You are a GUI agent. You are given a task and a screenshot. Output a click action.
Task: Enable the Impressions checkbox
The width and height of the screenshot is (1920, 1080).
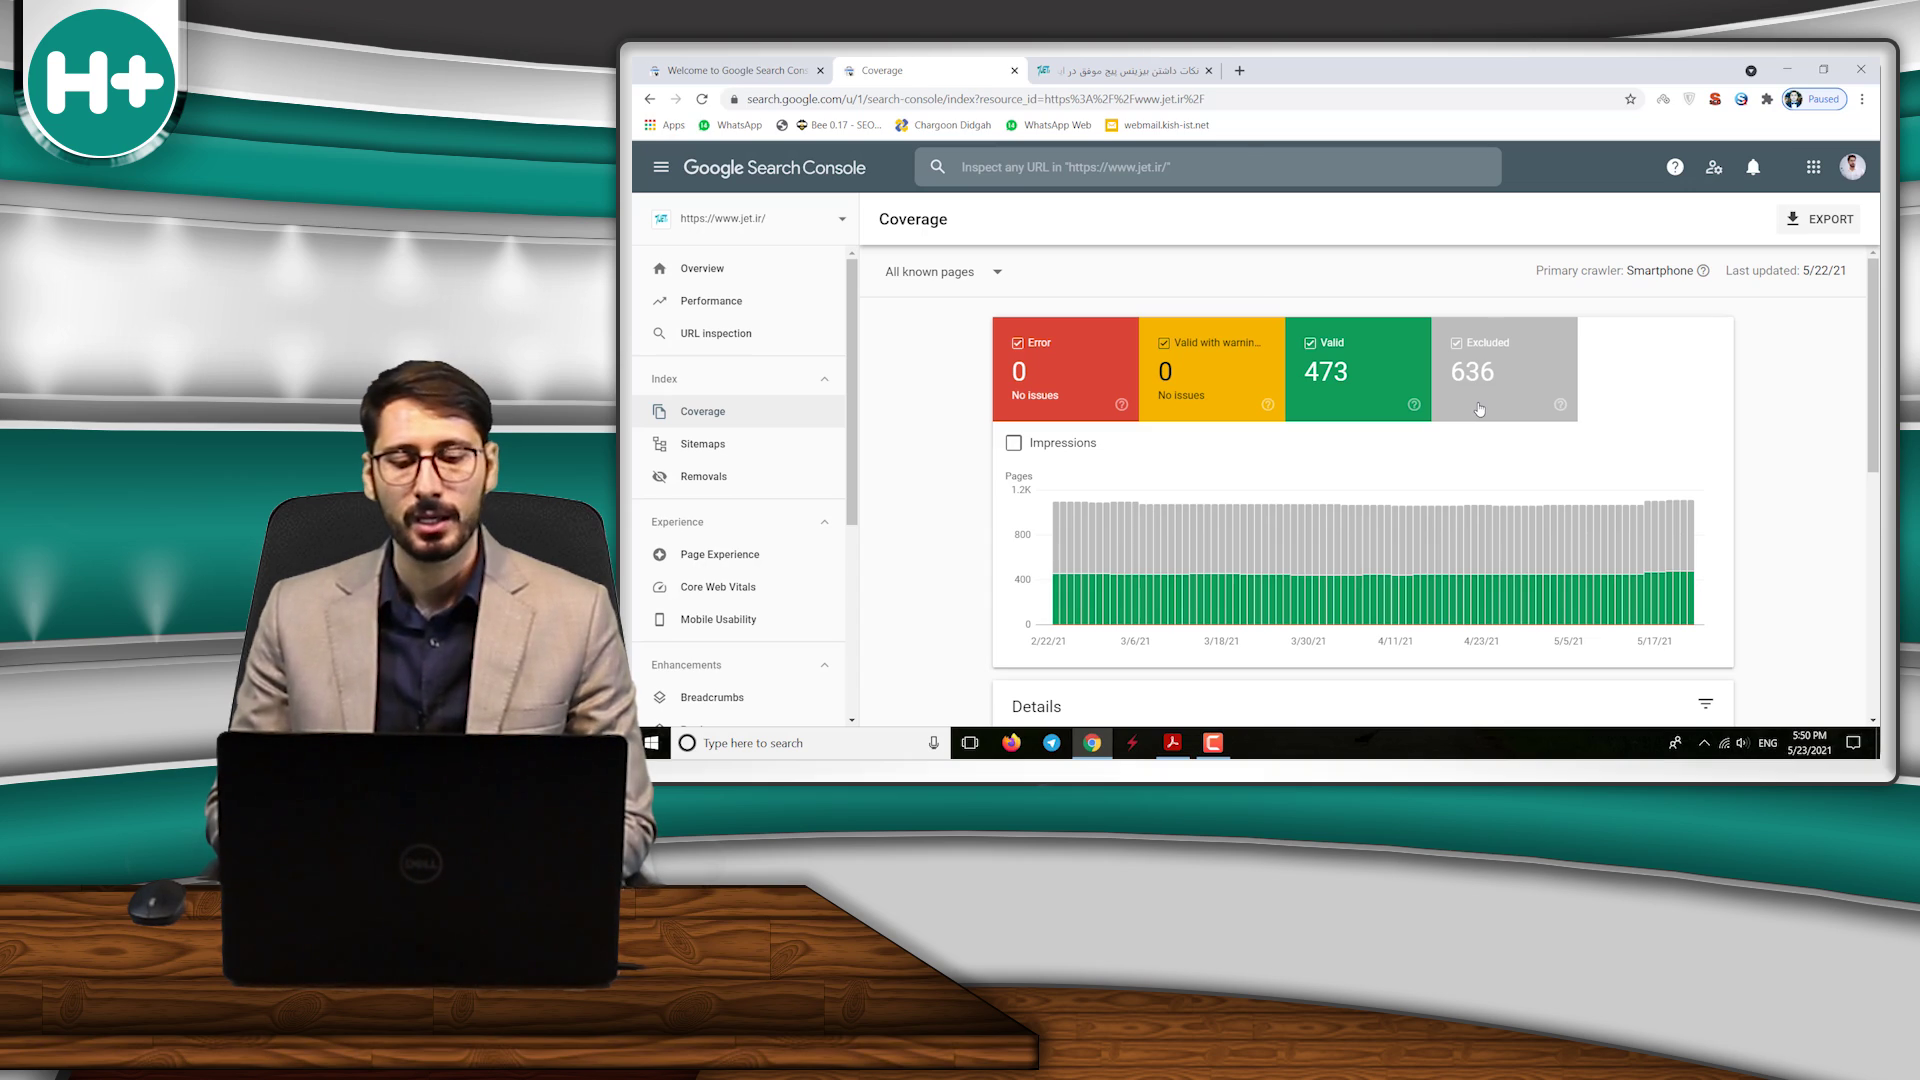[x=1014, y=443]
